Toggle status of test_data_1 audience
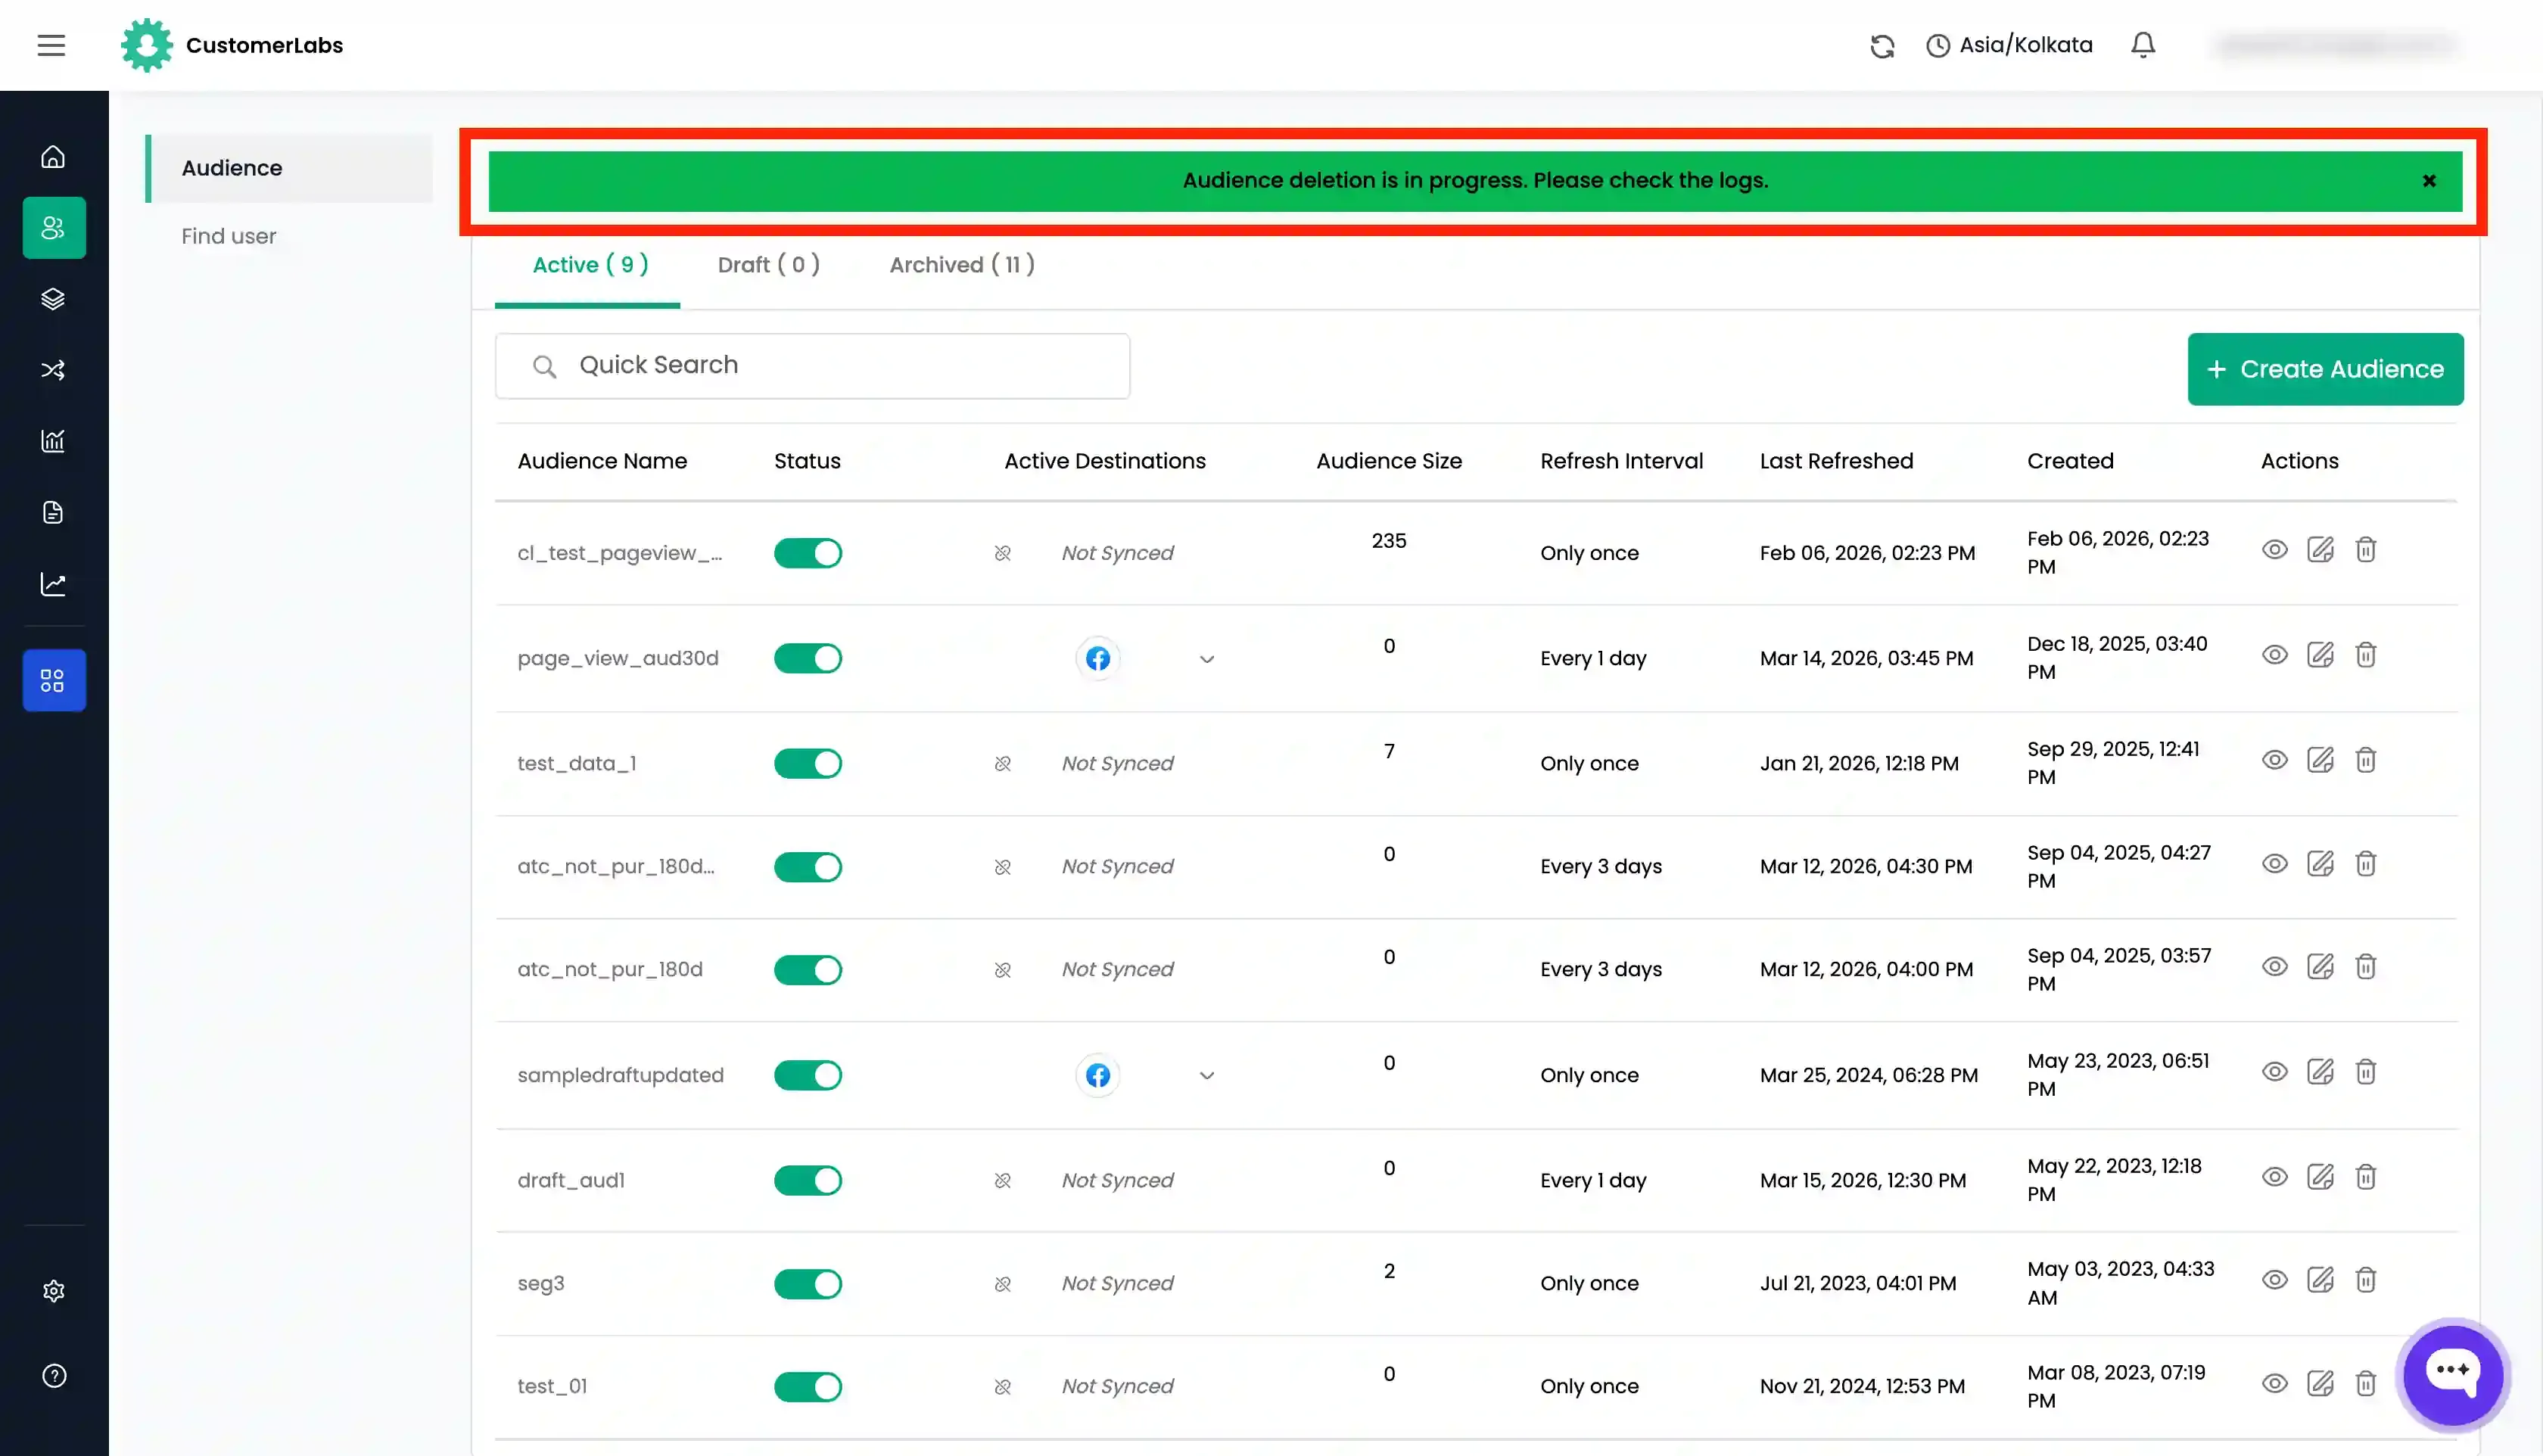The width and height of the screenshot is (2543, 1456). (x=808, y=763)
